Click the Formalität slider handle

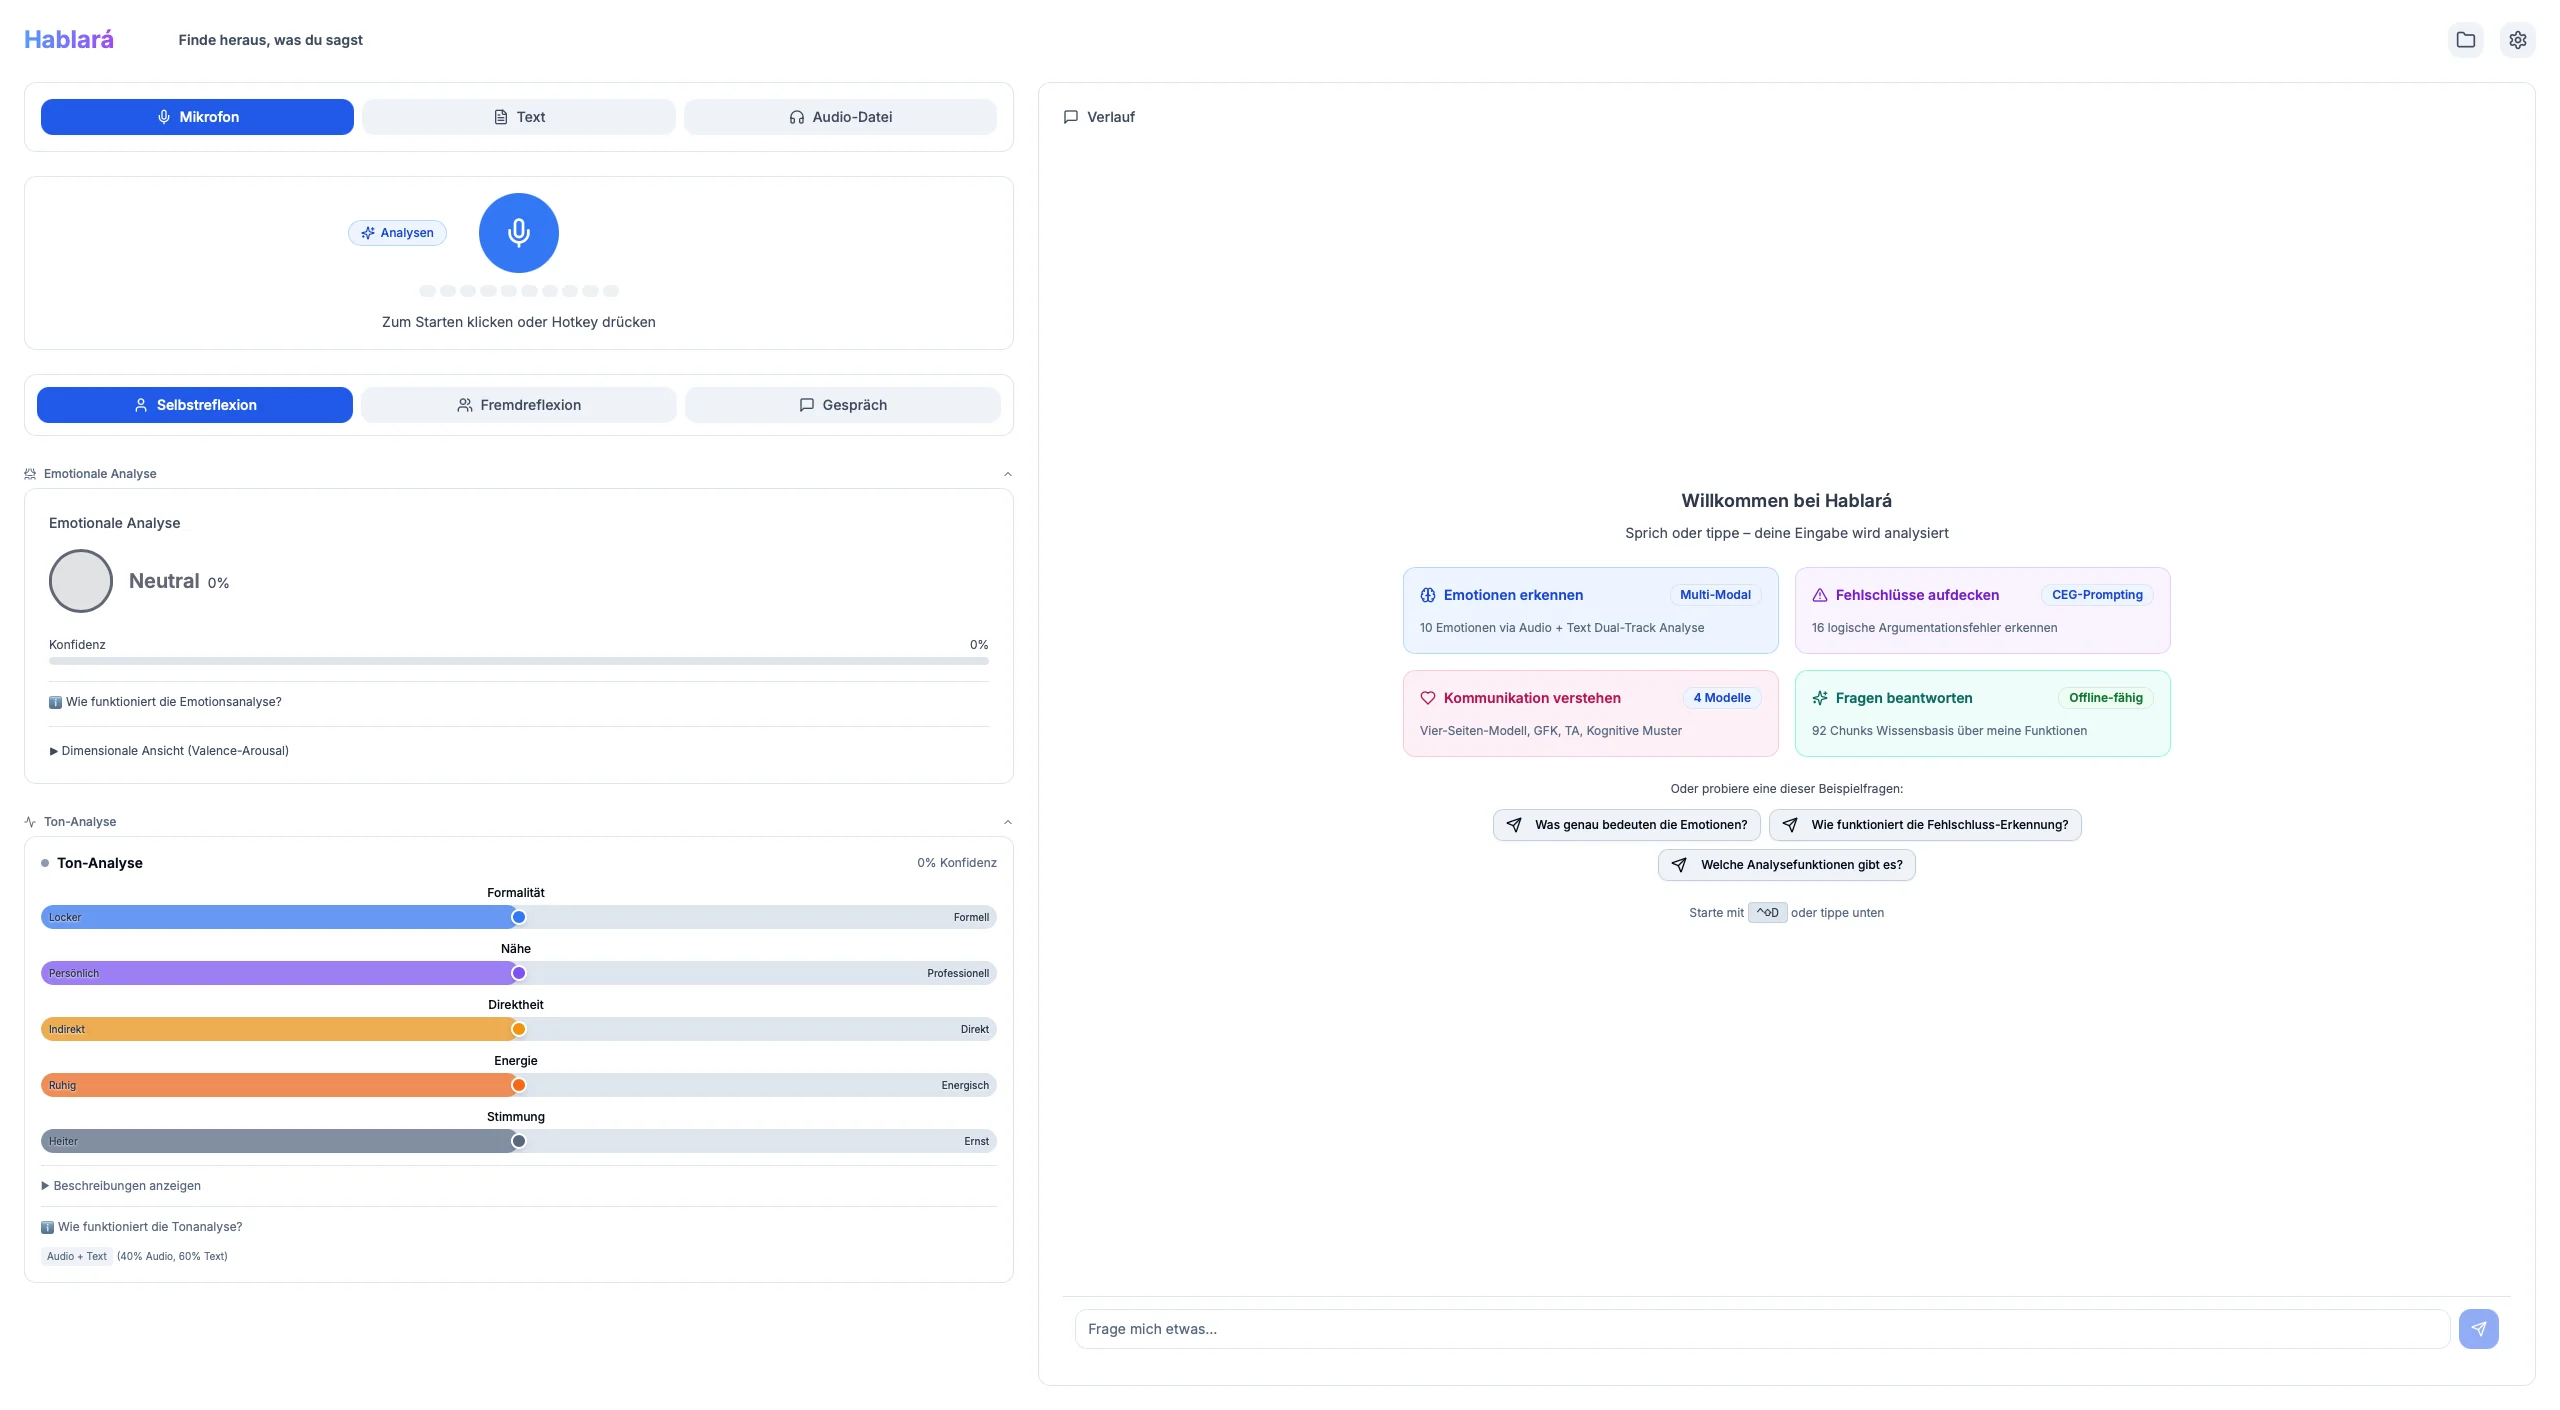tap(518, 917)
